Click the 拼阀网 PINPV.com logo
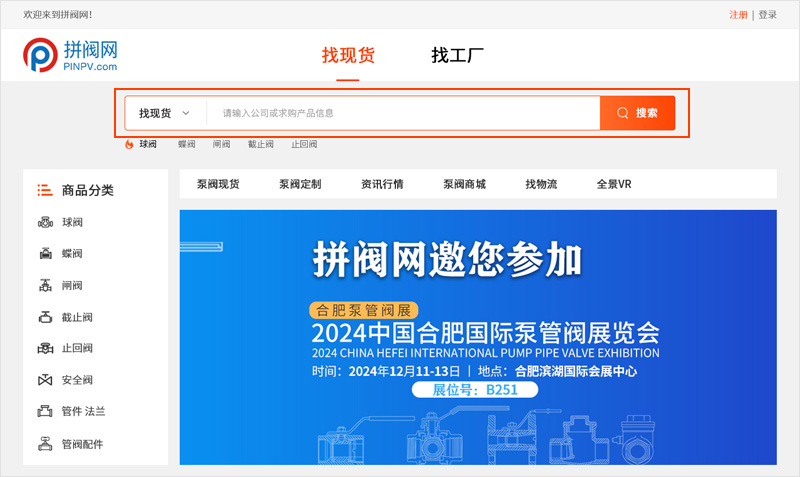The height and width of the screenshot is (477, 800). point(70,55)
